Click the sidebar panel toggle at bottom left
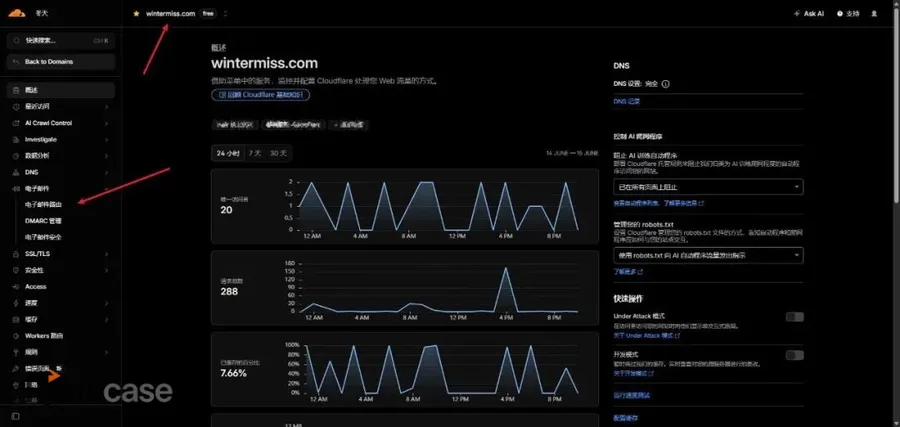900x427 pixels. [15, 416]
